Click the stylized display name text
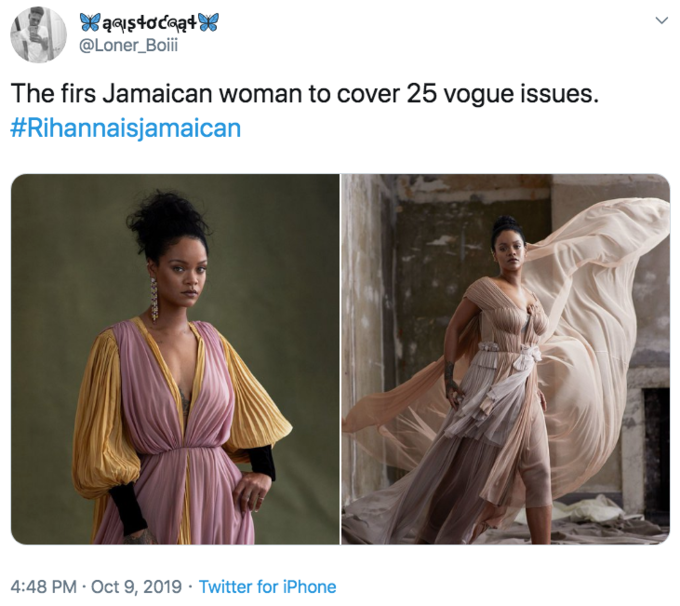The height and width of the screenshot is (606, 680). pyautogui.click(x=150, y=23)
